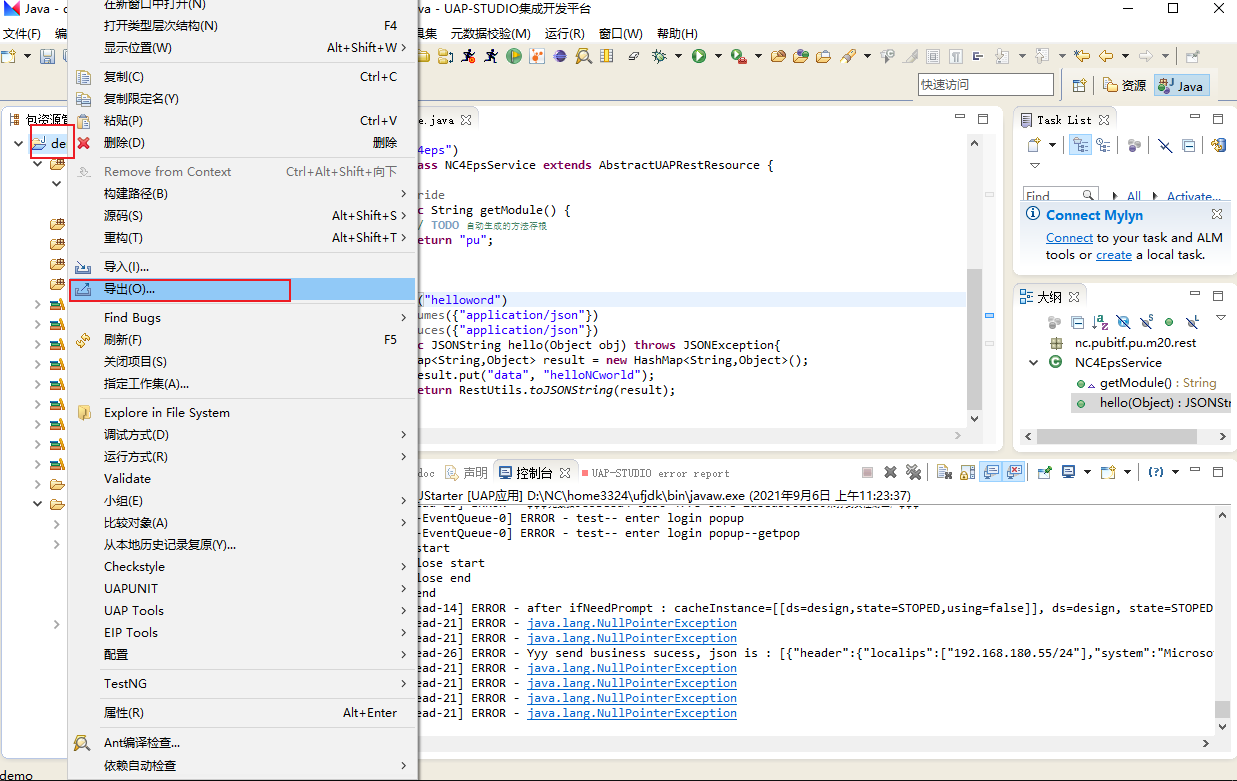Toggle Hide Local Types icon in outline
Screen dimensions: 1237x781
[1191, 322]
